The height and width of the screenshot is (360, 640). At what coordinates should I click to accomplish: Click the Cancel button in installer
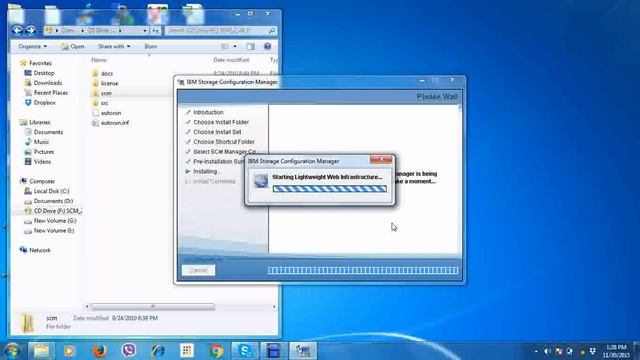[198, 270]
